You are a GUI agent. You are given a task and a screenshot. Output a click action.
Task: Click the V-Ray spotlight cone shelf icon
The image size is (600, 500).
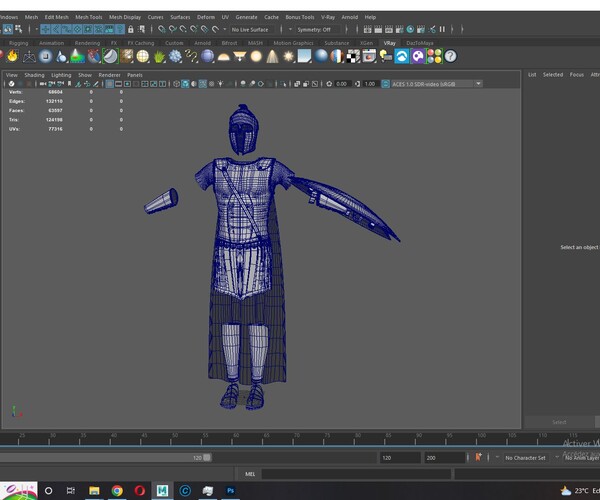pyautogui.click(x=272, y=56)
